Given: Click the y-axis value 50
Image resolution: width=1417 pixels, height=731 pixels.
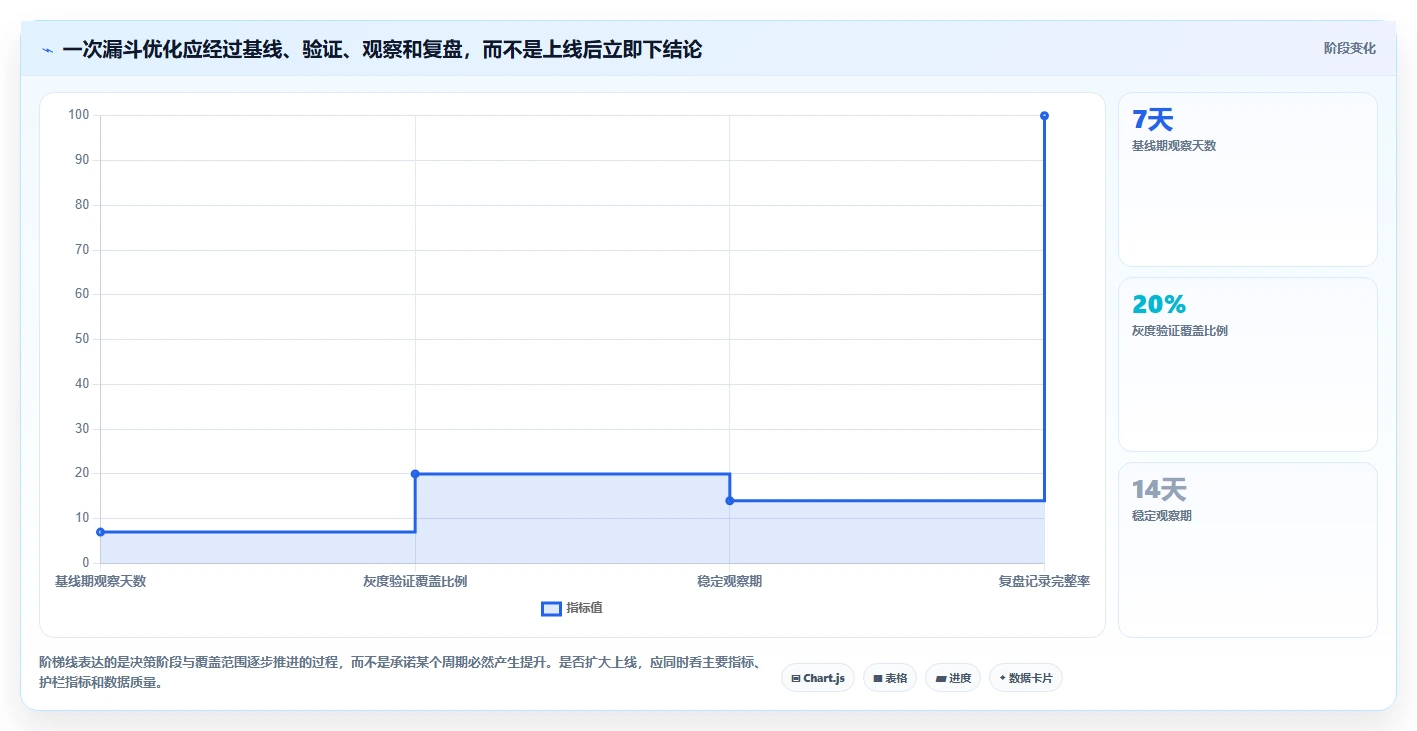Looking at the screenshot, I should point(82,339).
